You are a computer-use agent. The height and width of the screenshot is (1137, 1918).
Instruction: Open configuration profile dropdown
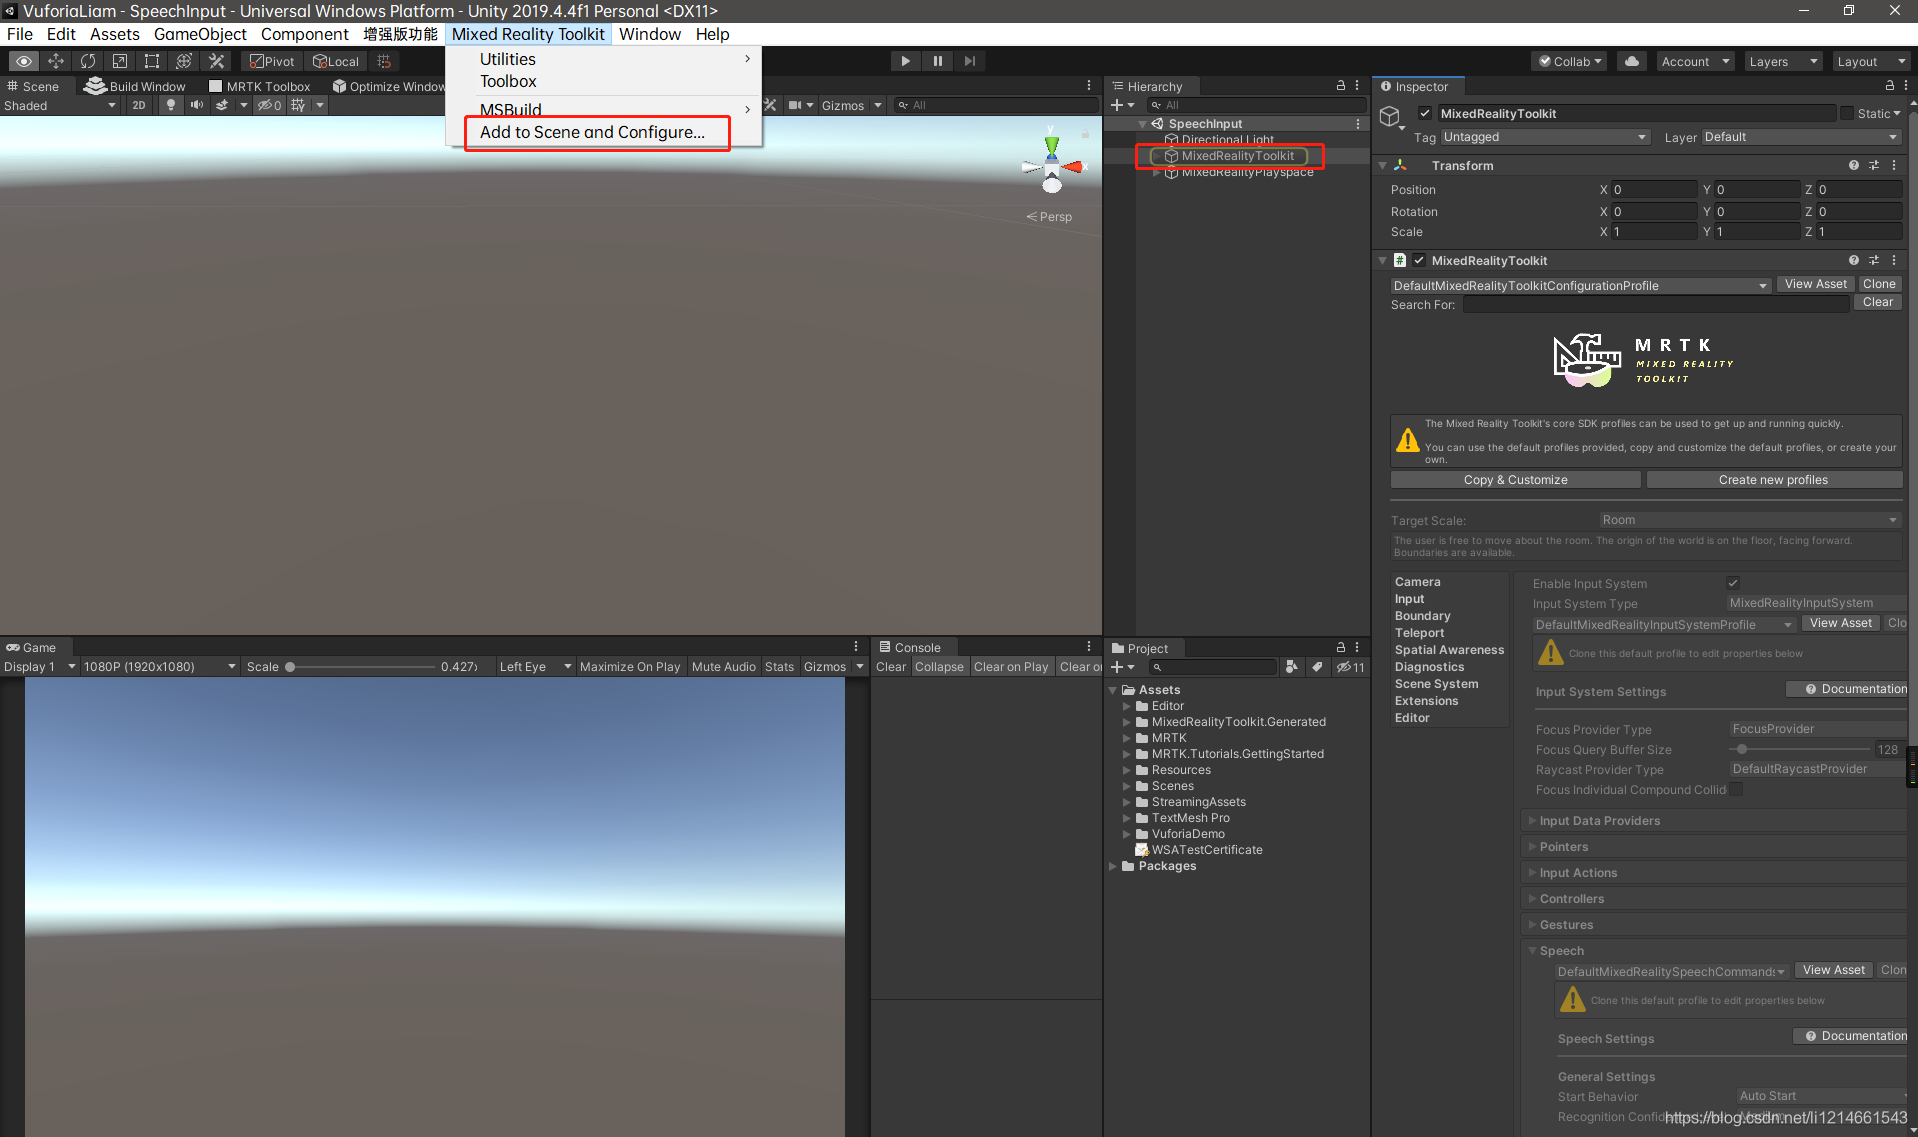tap(1580, 286)
